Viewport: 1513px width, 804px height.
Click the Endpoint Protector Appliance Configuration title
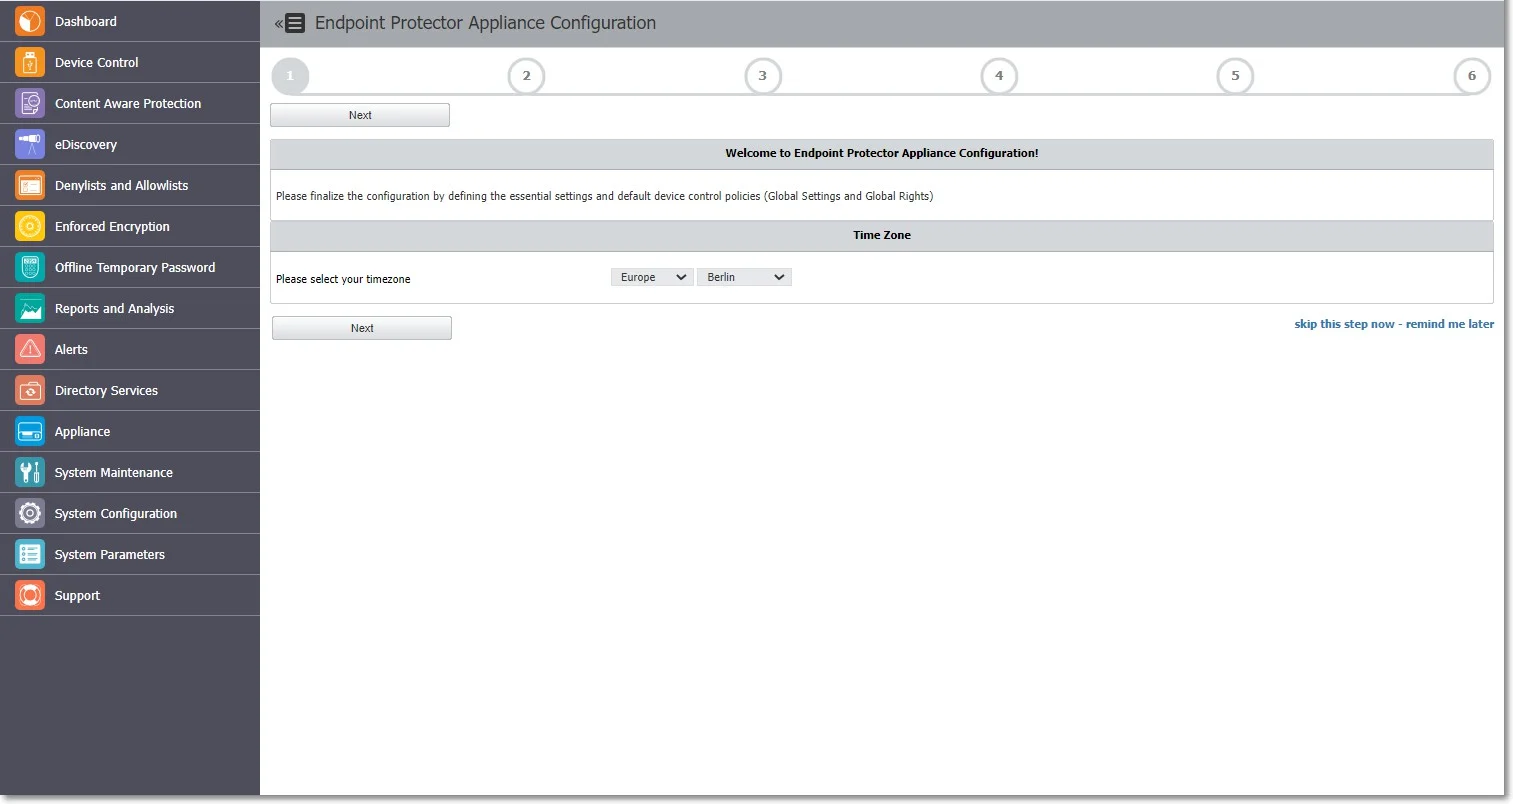pyautogui.click(x=485, y=23)
